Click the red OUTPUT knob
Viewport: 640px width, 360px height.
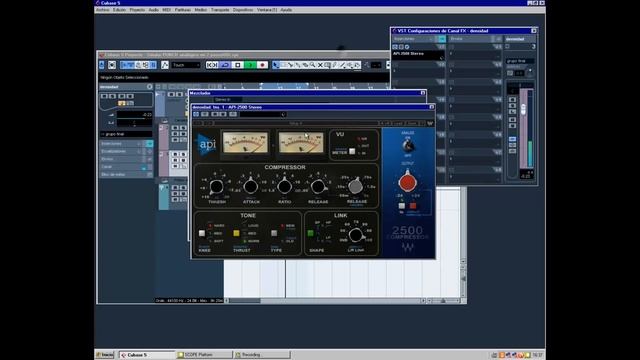[x=407, y=182]
